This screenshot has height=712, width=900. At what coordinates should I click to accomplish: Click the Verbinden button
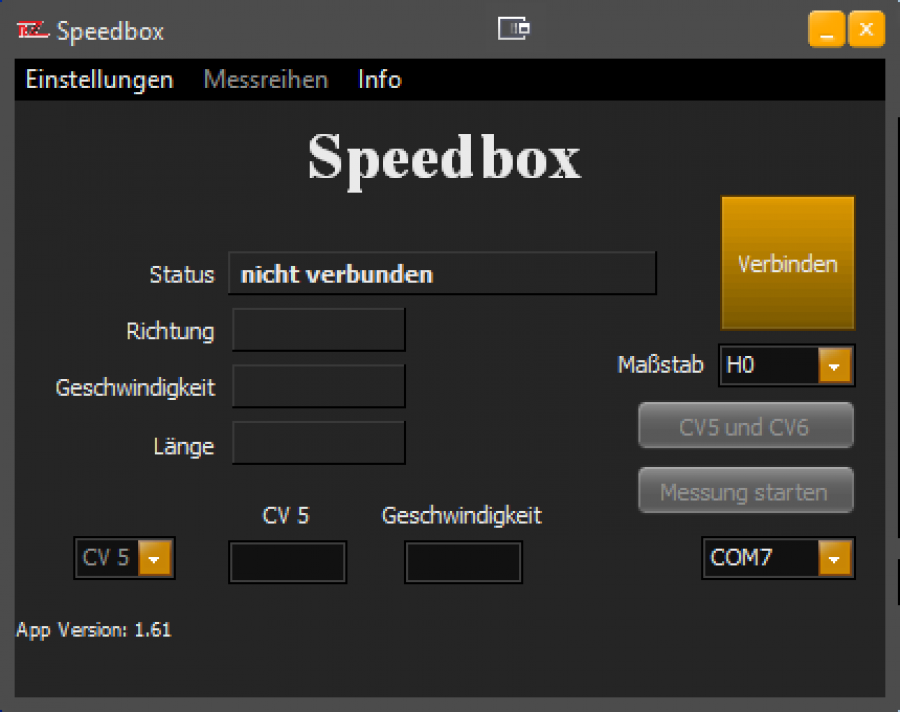[x=788, y=263]
